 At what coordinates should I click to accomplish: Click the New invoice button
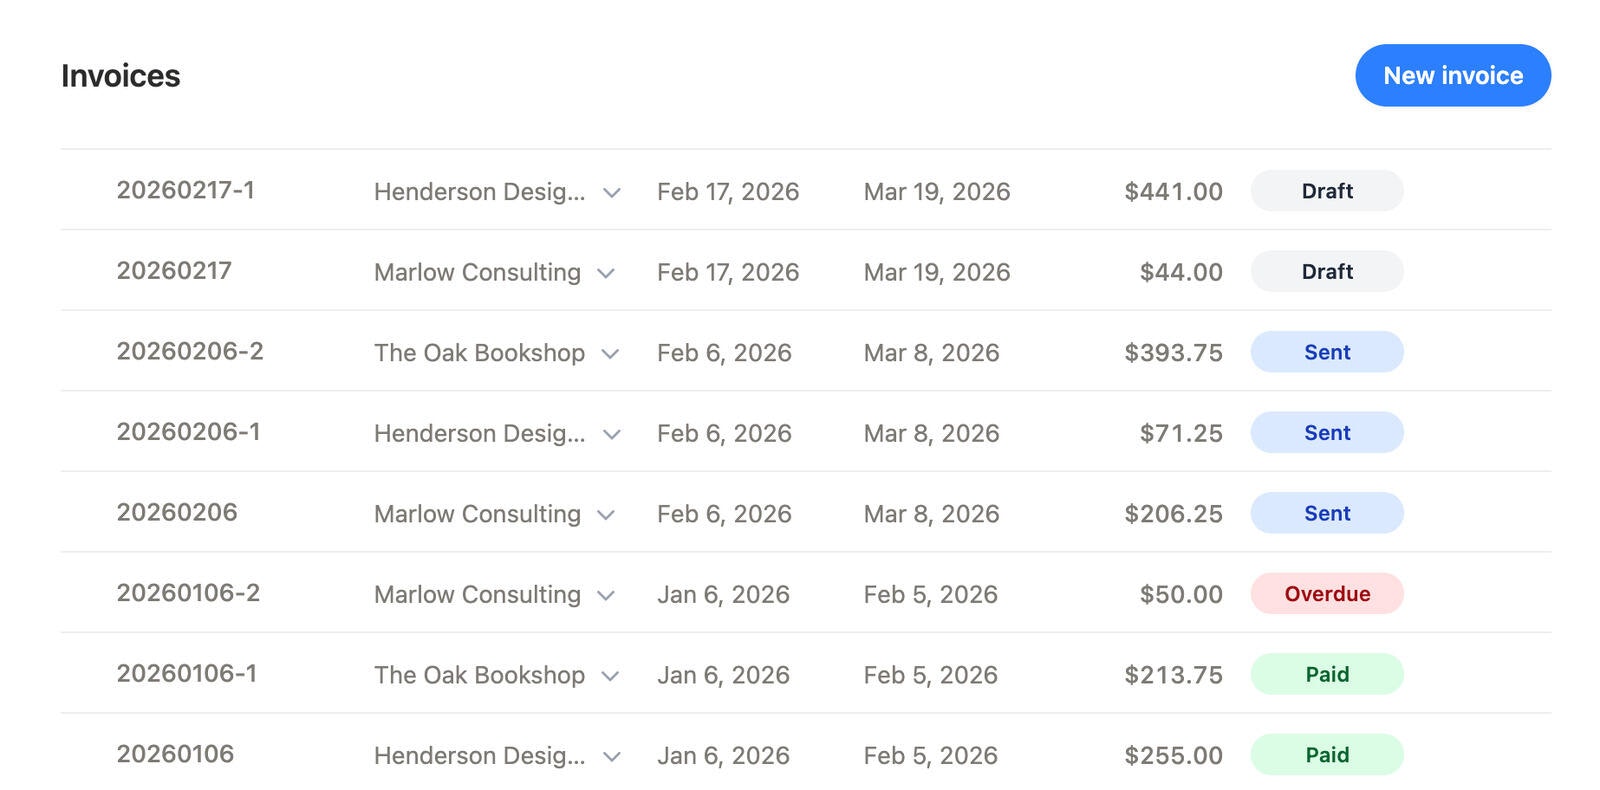(1452, 75)
